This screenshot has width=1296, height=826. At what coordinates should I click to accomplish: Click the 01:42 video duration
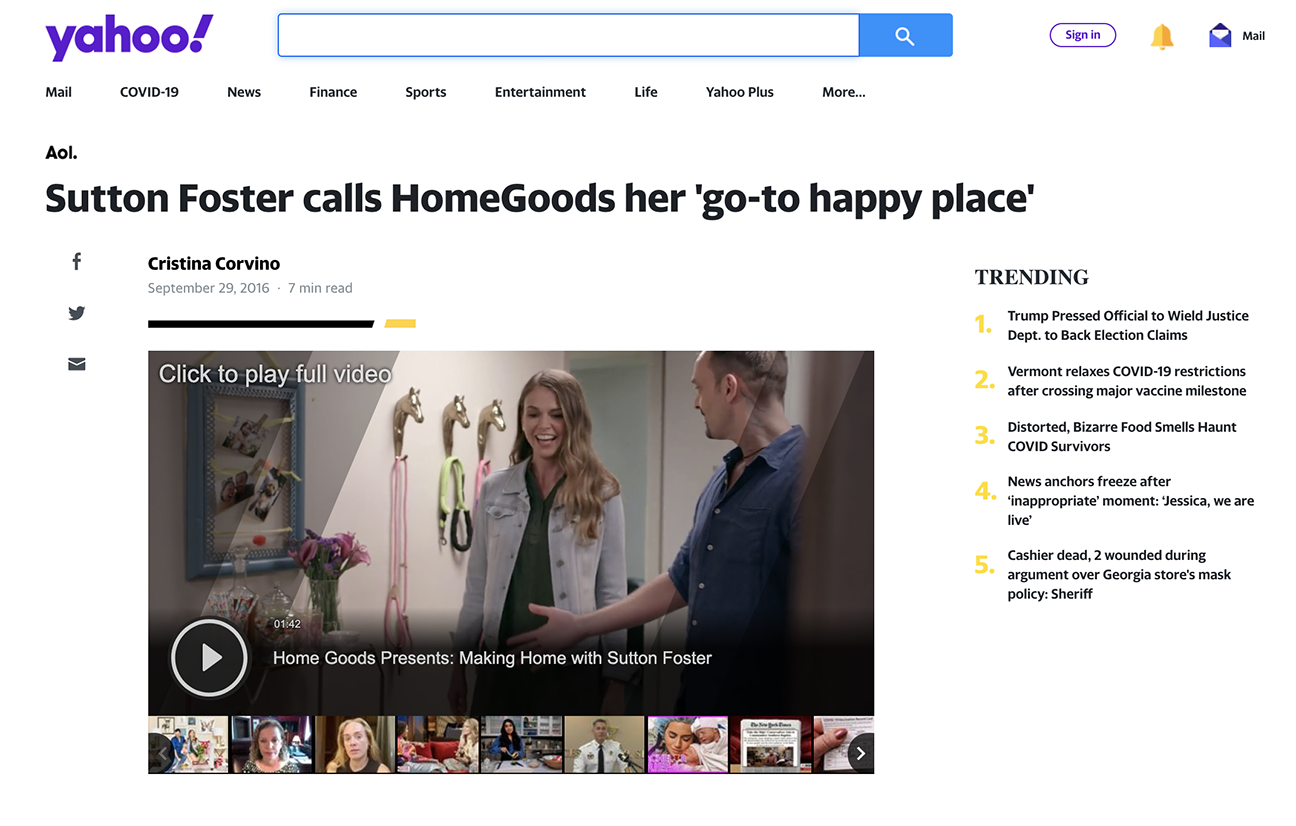(x=287, y=624)
